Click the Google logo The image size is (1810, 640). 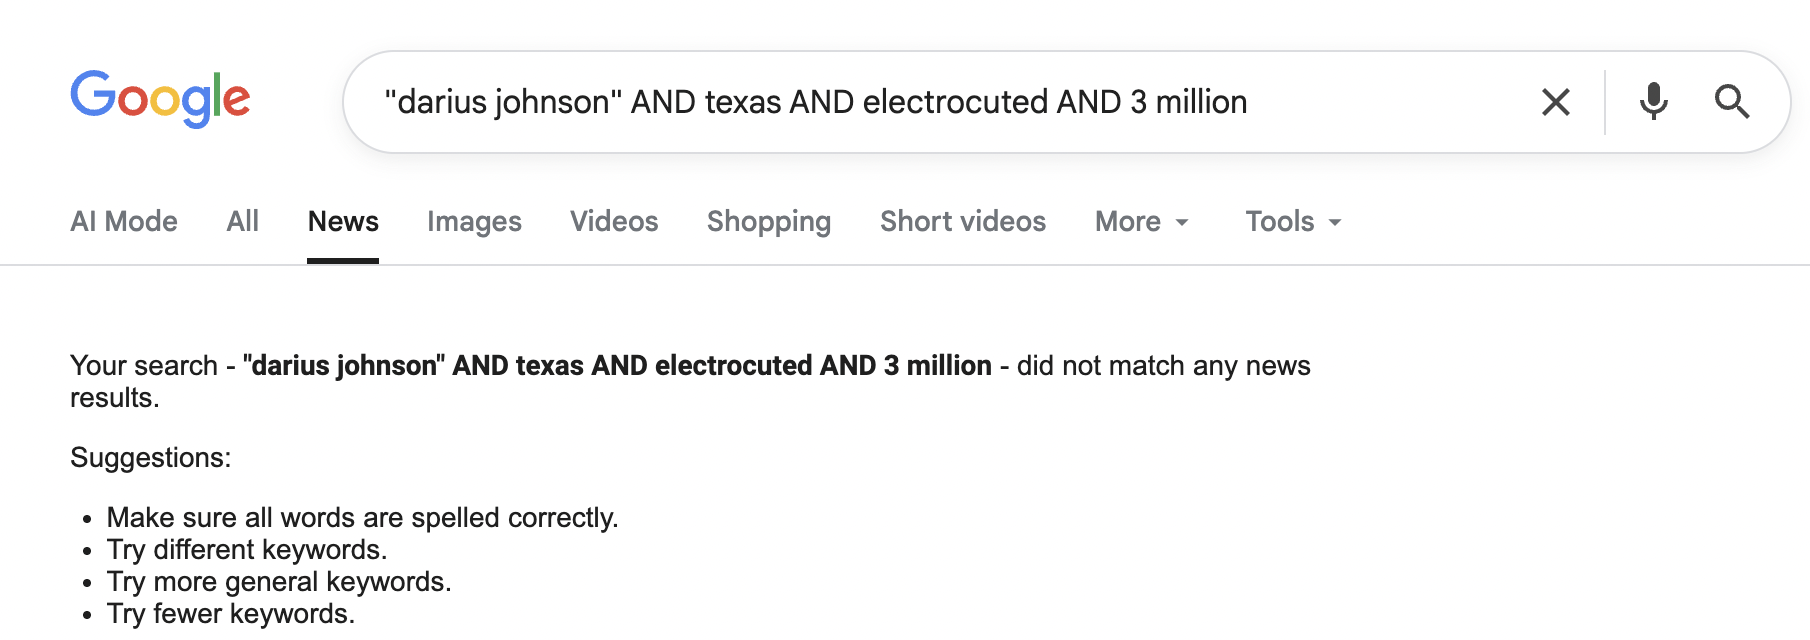(160, 99)
